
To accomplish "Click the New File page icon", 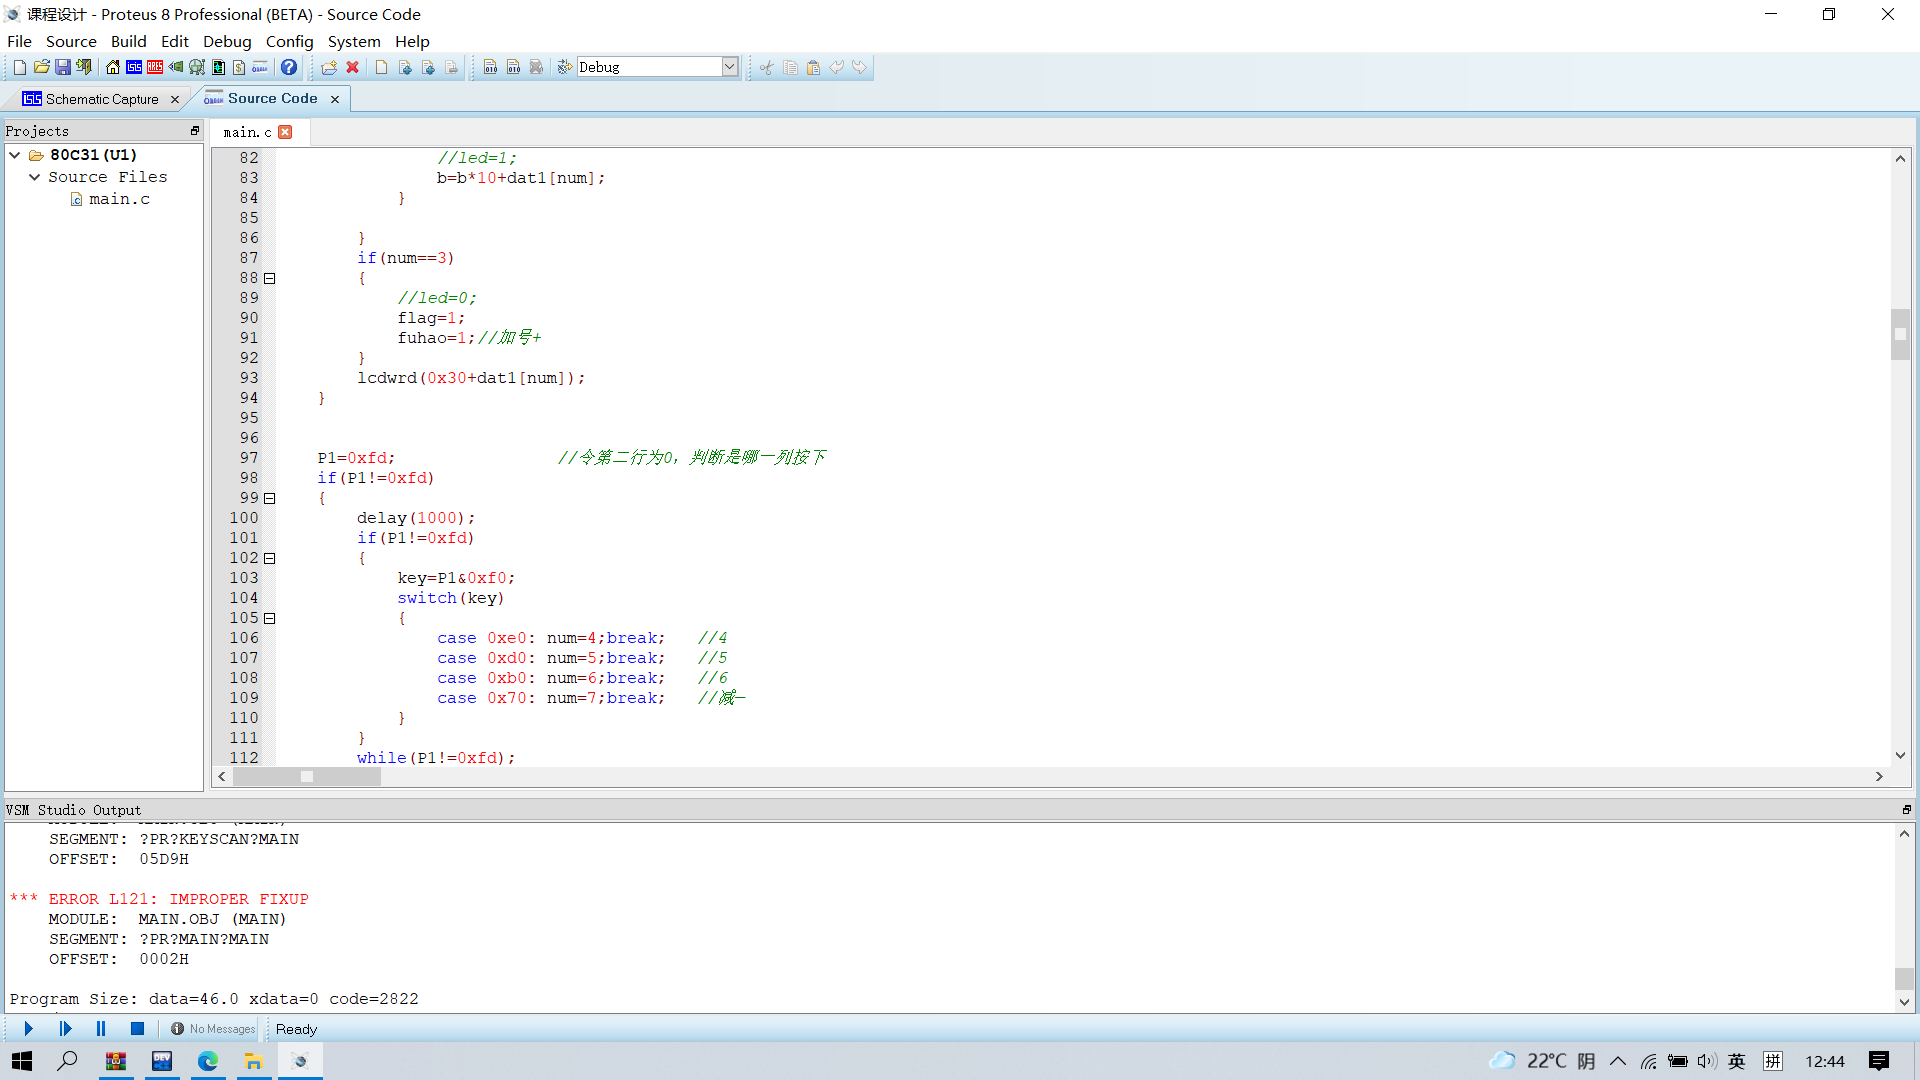I will (381, 67).
